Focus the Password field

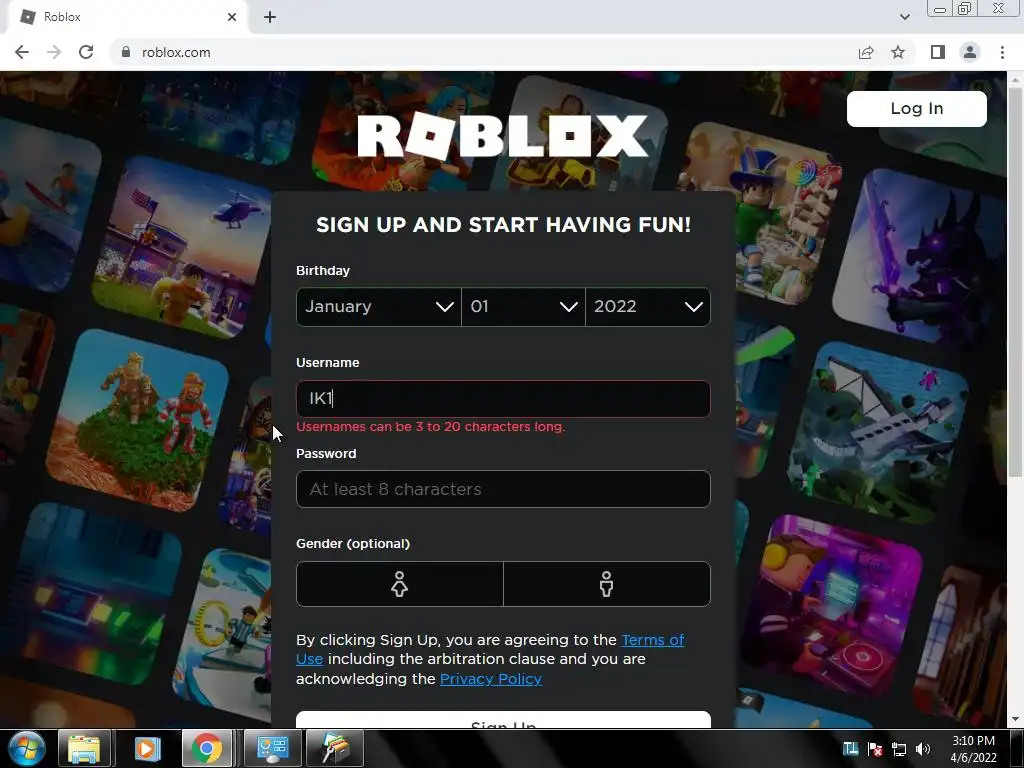[x=503, y=488]
